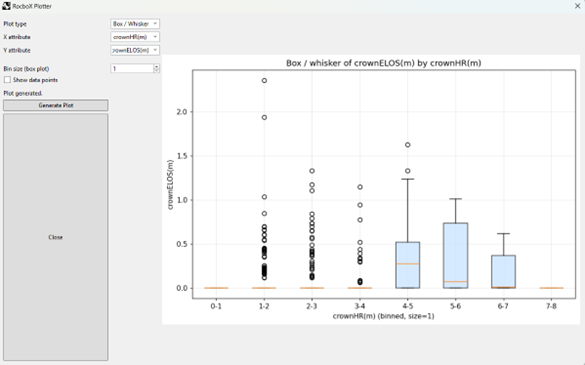Click the '1.0' y-axis tick label

click(182, 200)
